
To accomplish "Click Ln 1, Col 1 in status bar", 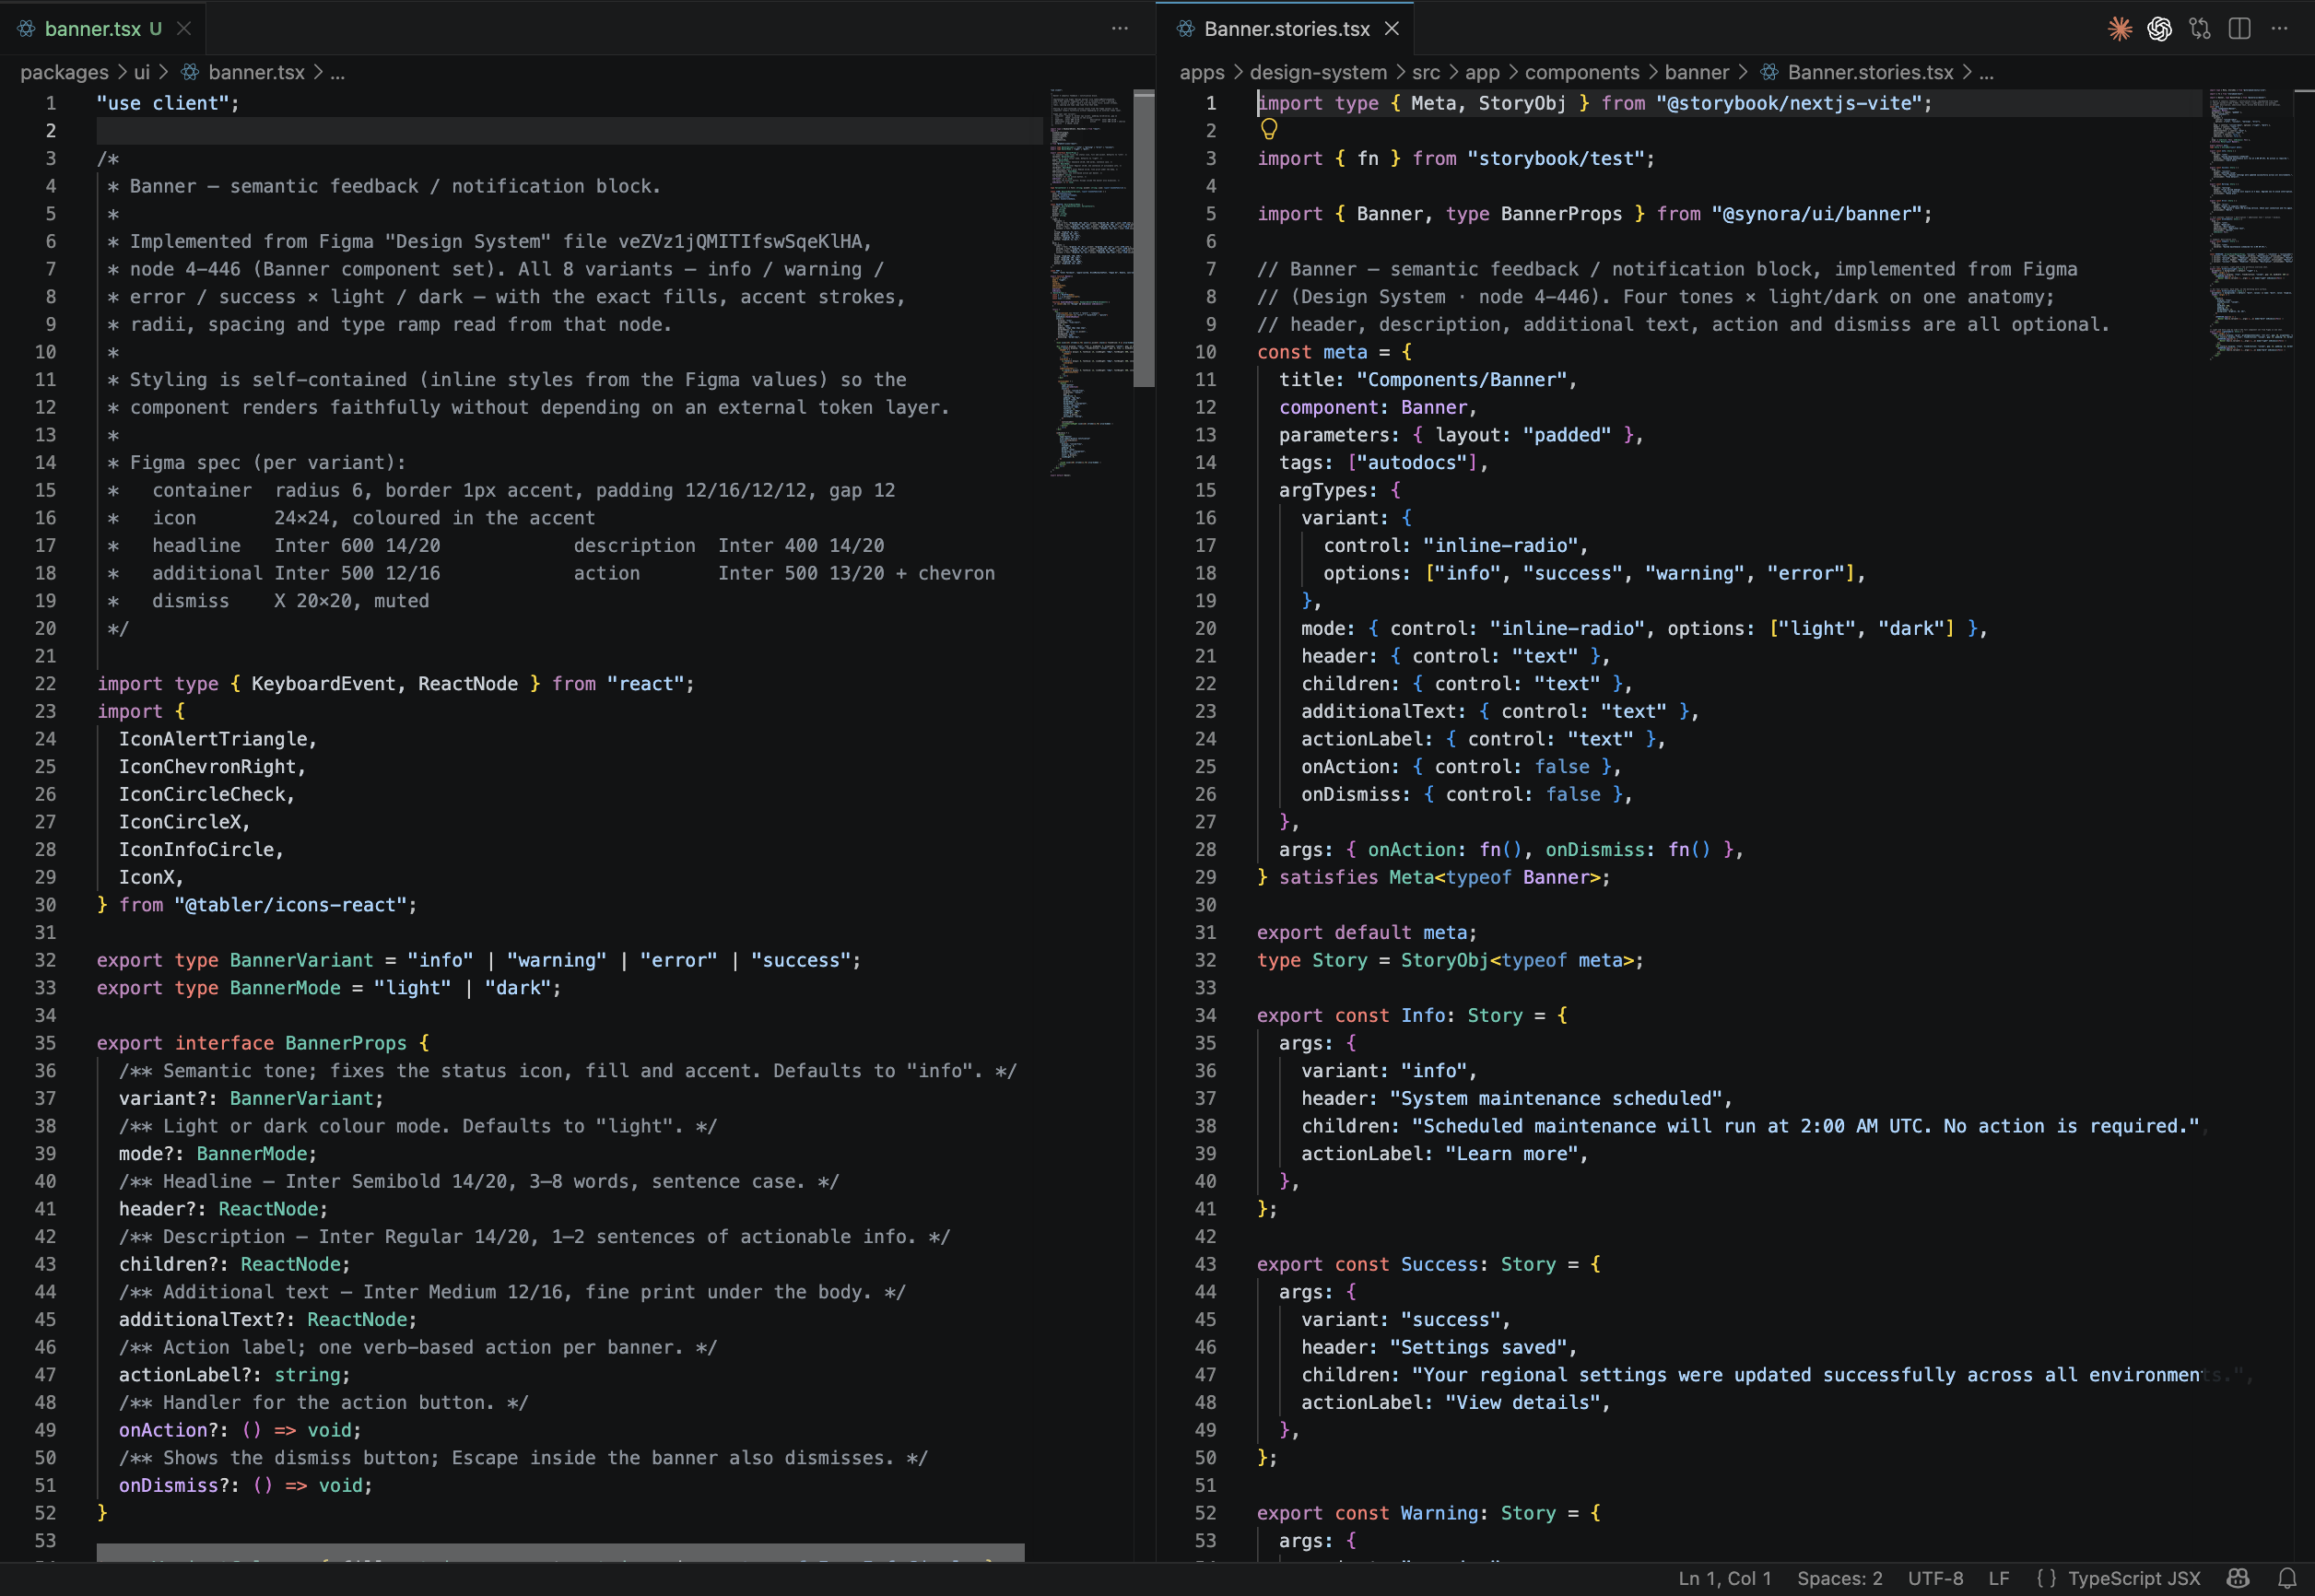I will point(1724,1578).
